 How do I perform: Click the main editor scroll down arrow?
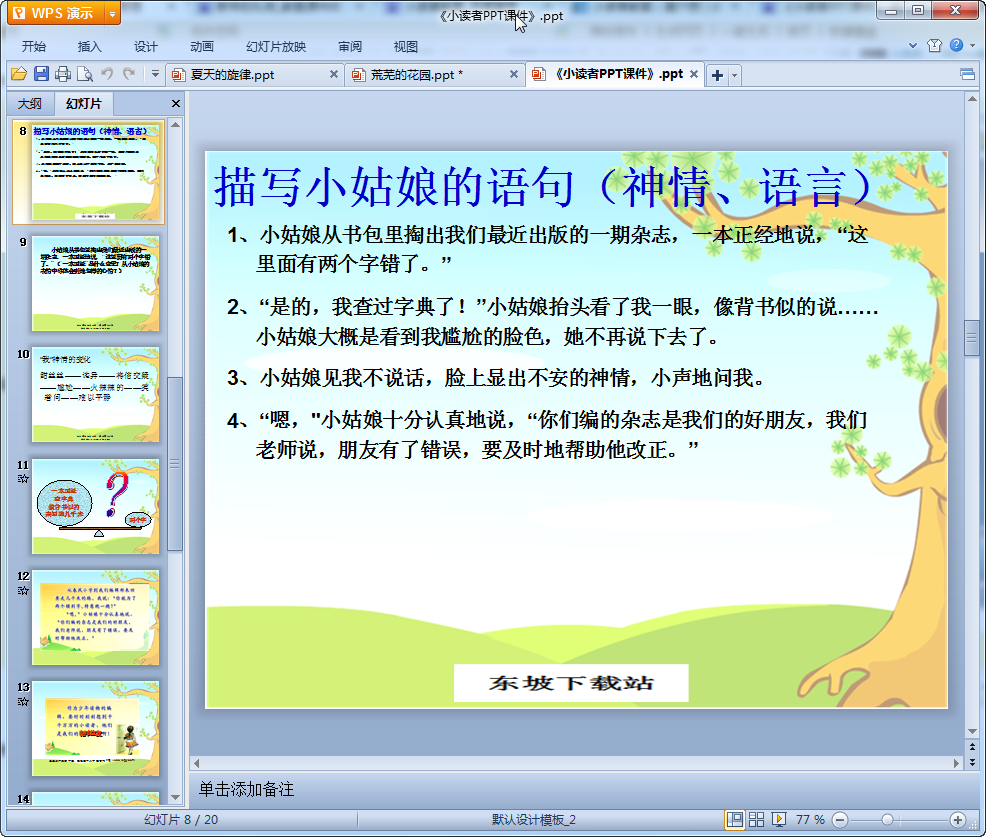pyautogui.click(x=972, y=731)
